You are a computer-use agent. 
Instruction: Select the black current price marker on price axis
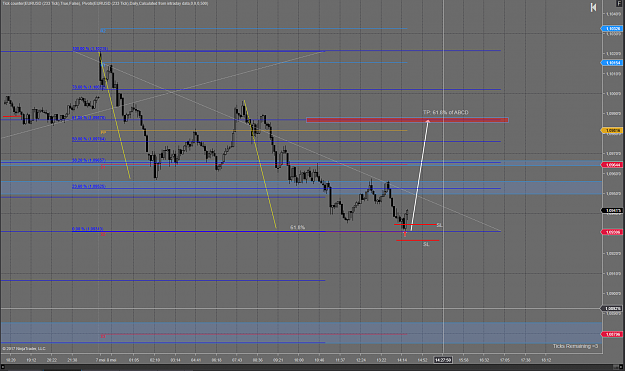pyautogui.click(x=612, y=210)
